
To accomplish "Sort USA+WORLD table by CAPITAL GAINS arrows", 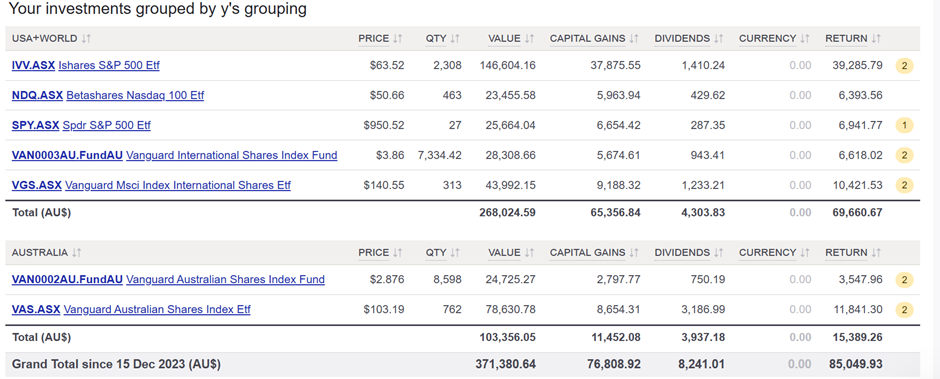I will click(634, 38).
